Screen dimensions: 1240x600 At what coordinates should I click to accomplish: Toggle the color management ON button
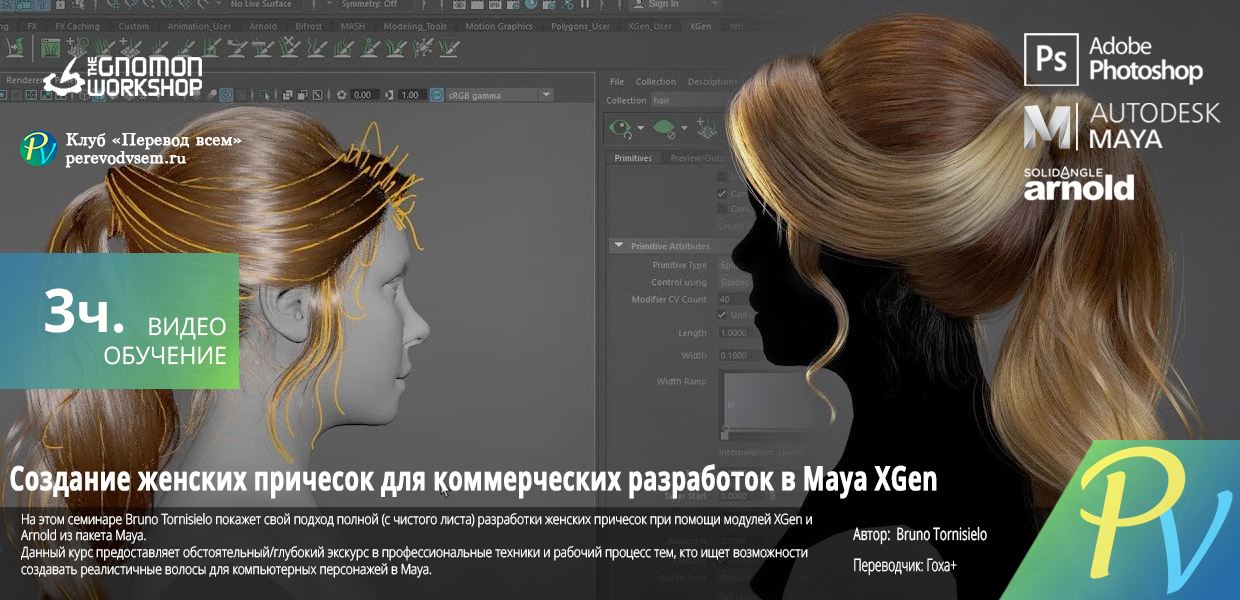pyautogui.click(x=436, y=95)
